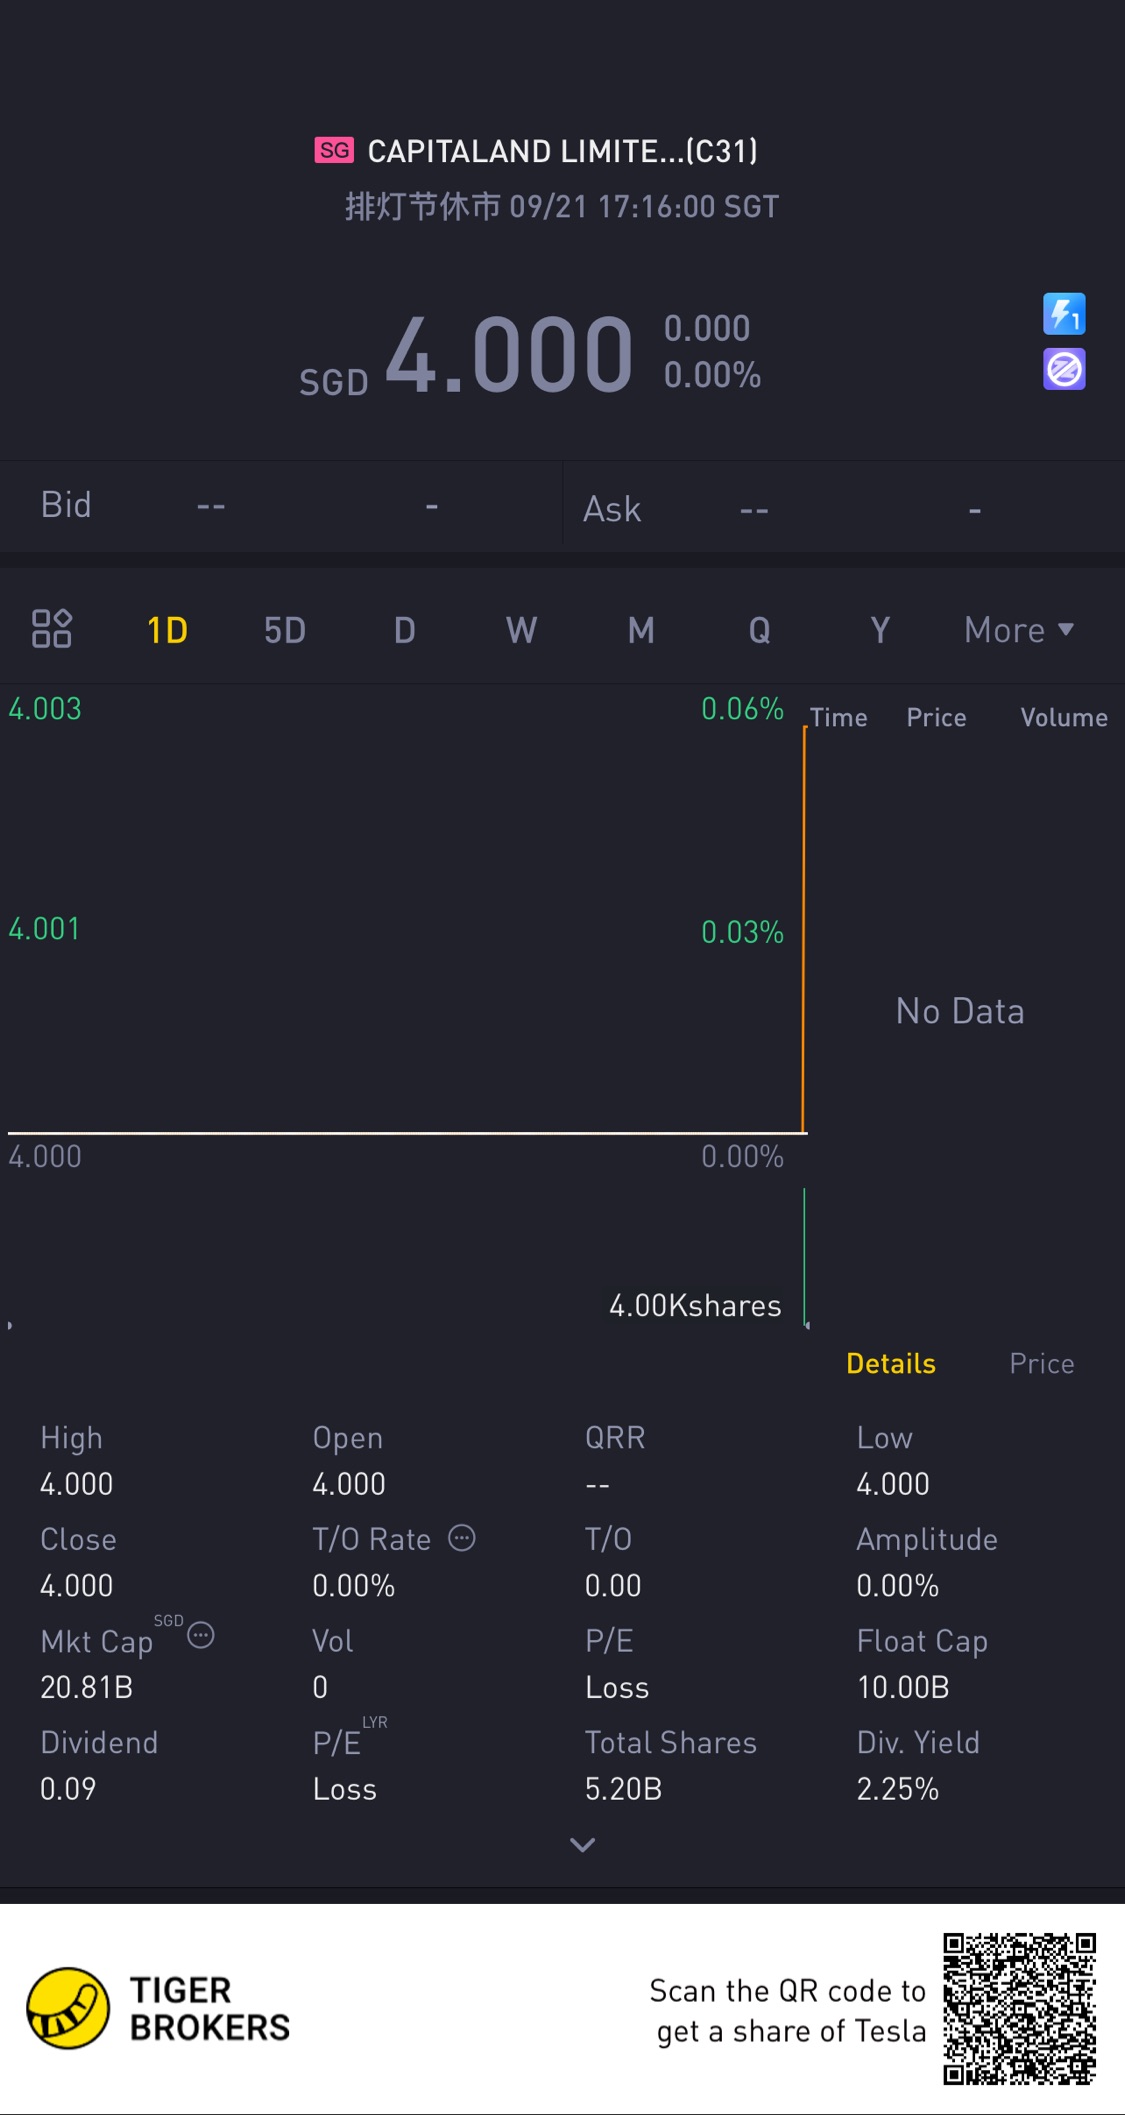Tap the Tesla share QR code

pyautogui.click(x=1019, y=2009)
